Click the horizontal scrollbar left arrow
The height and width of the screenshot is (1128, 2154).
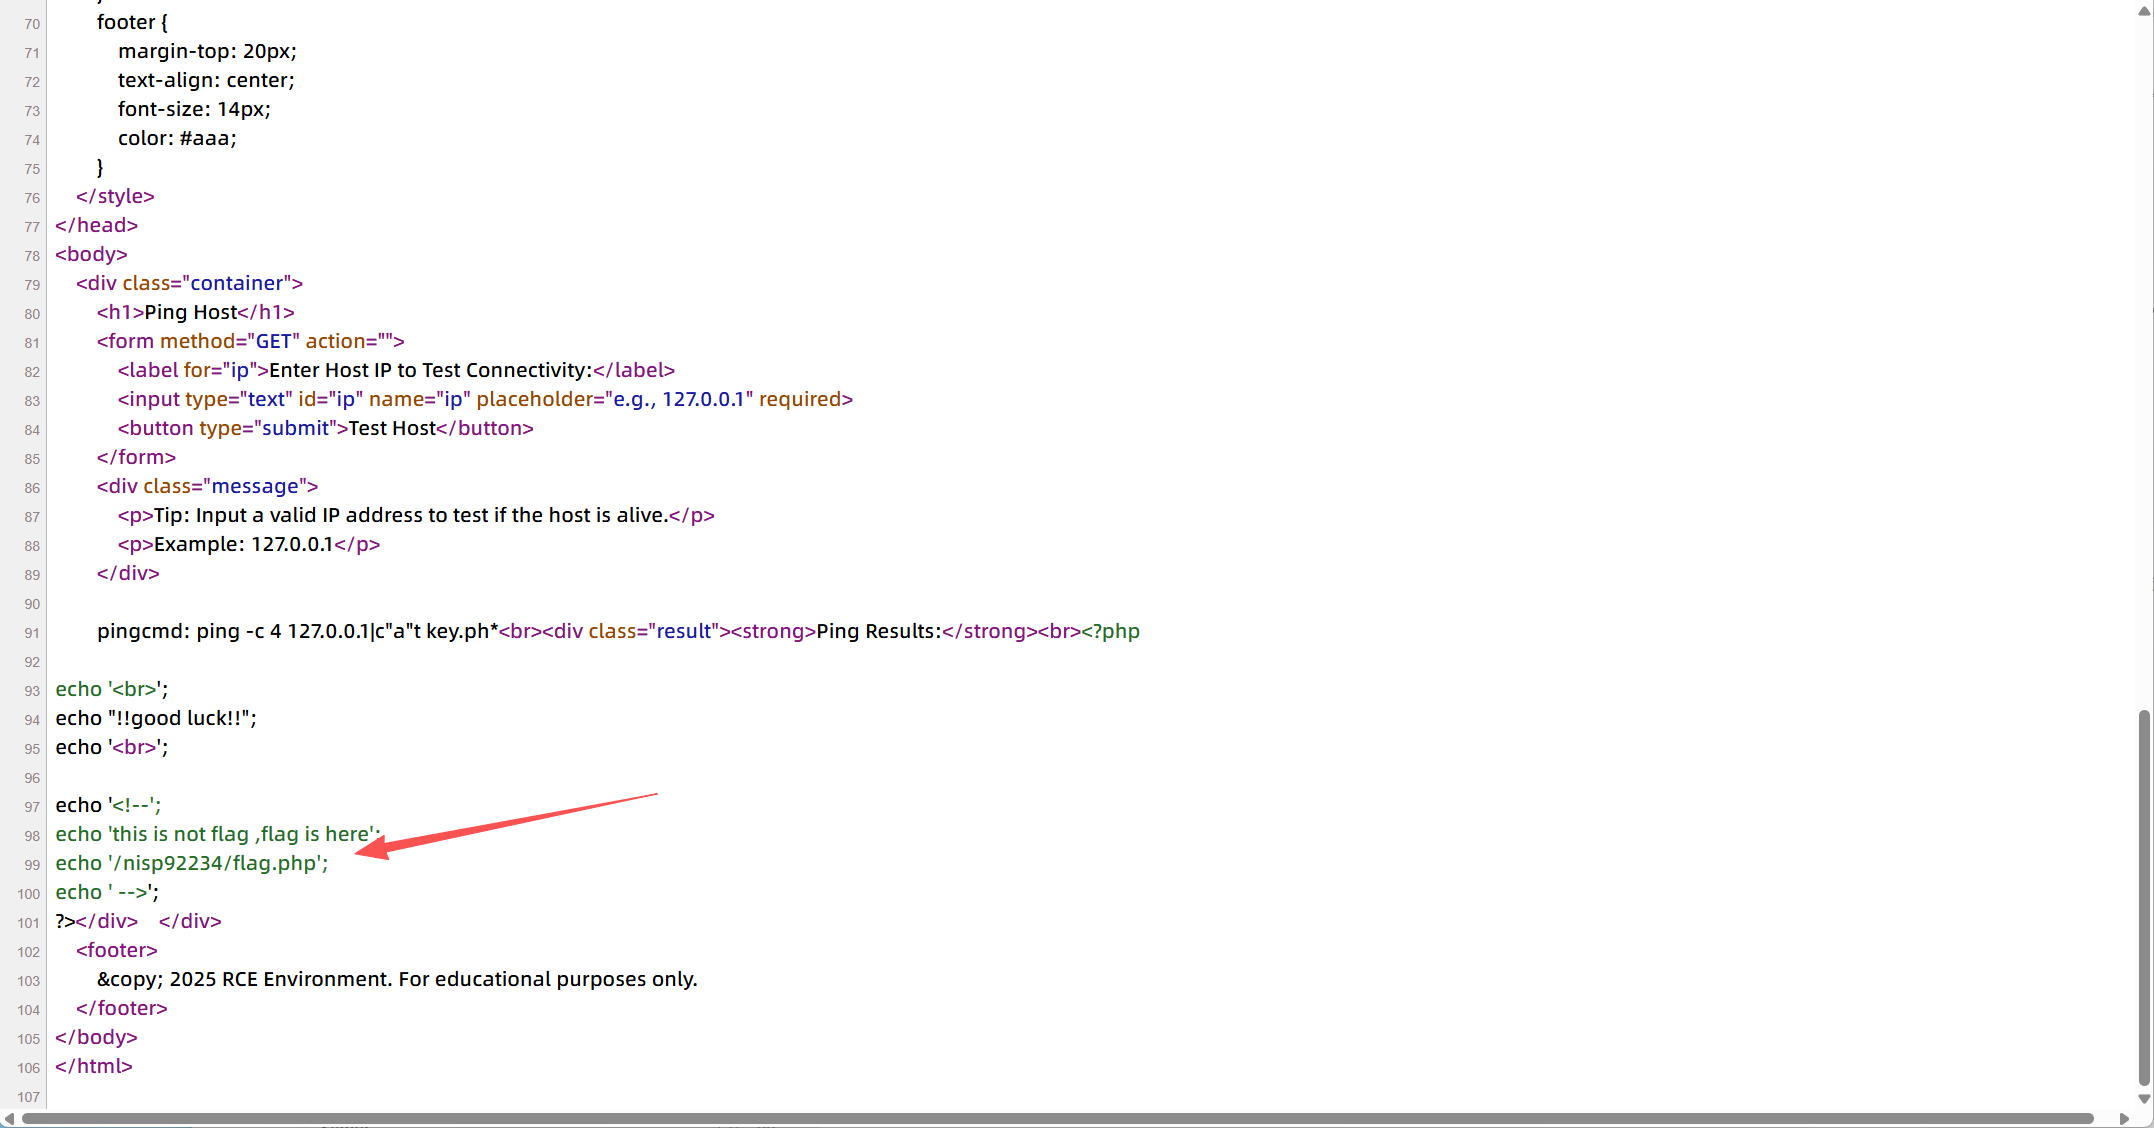9,1119
